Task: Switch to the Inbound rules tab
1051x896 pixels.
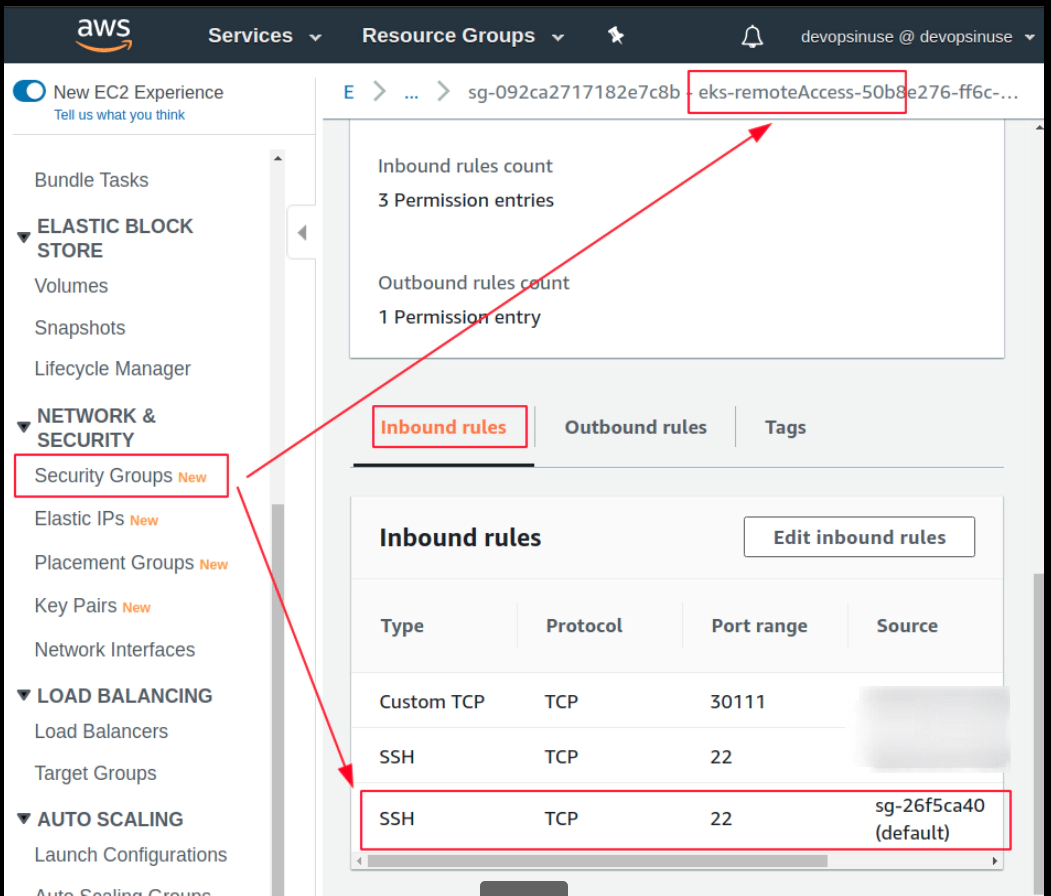Action: (443, 427)
